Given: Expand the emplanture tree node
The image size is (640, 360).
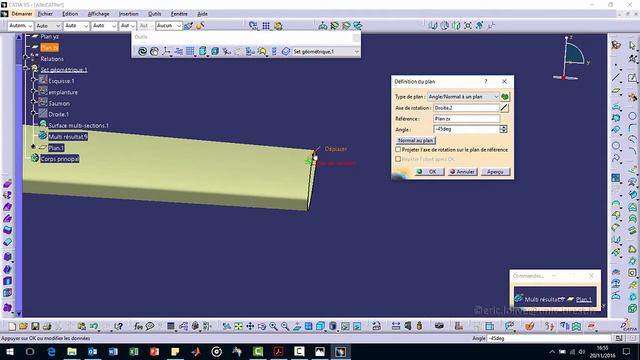Looking at the screenshot, I should click(34, 91).
